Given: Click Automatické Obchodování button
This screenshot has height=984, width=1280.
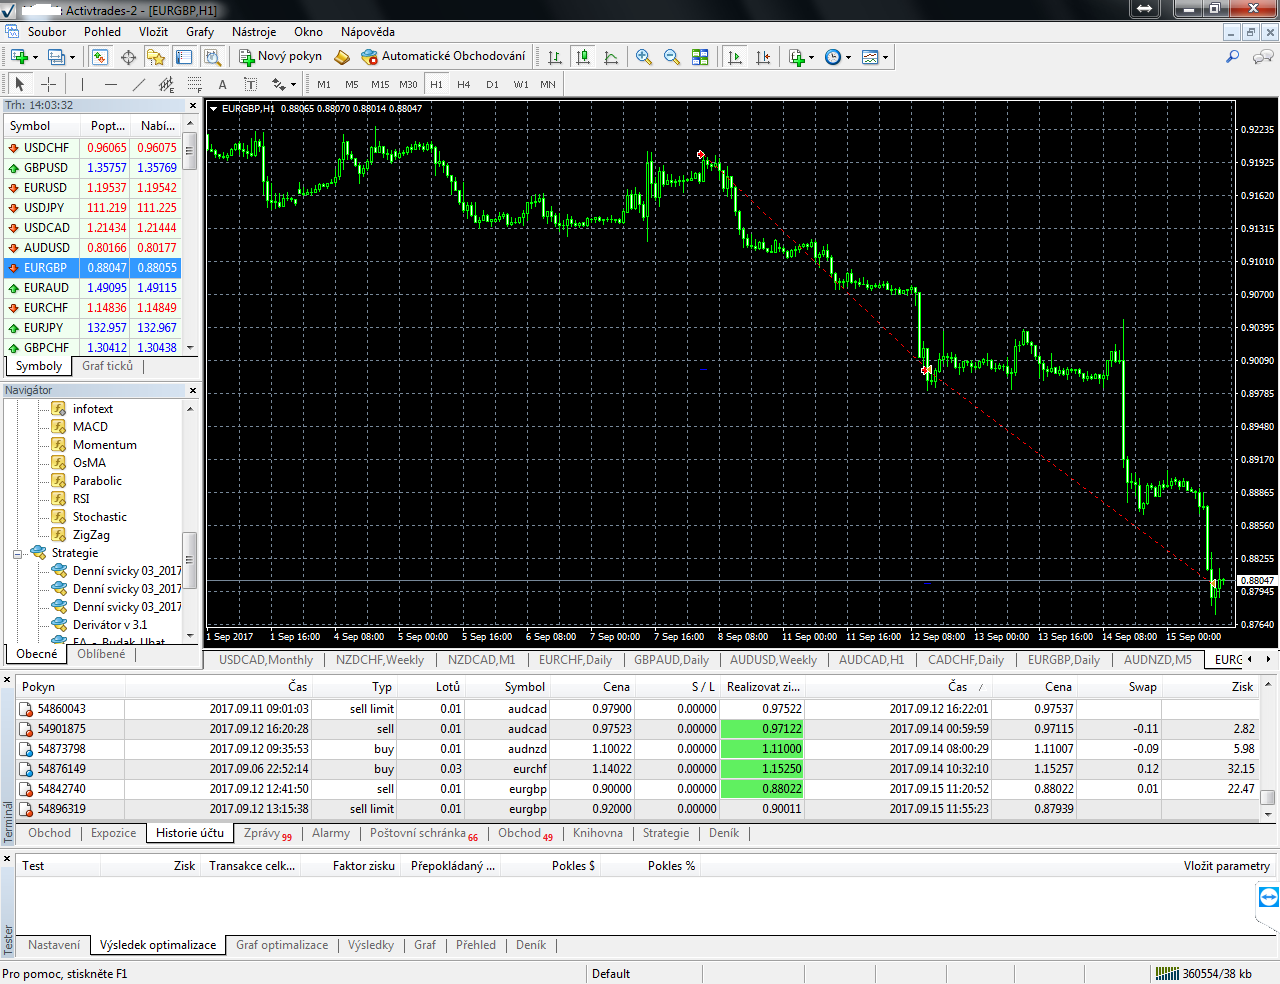Looking at the screenshot, I should tap(443, 57).
